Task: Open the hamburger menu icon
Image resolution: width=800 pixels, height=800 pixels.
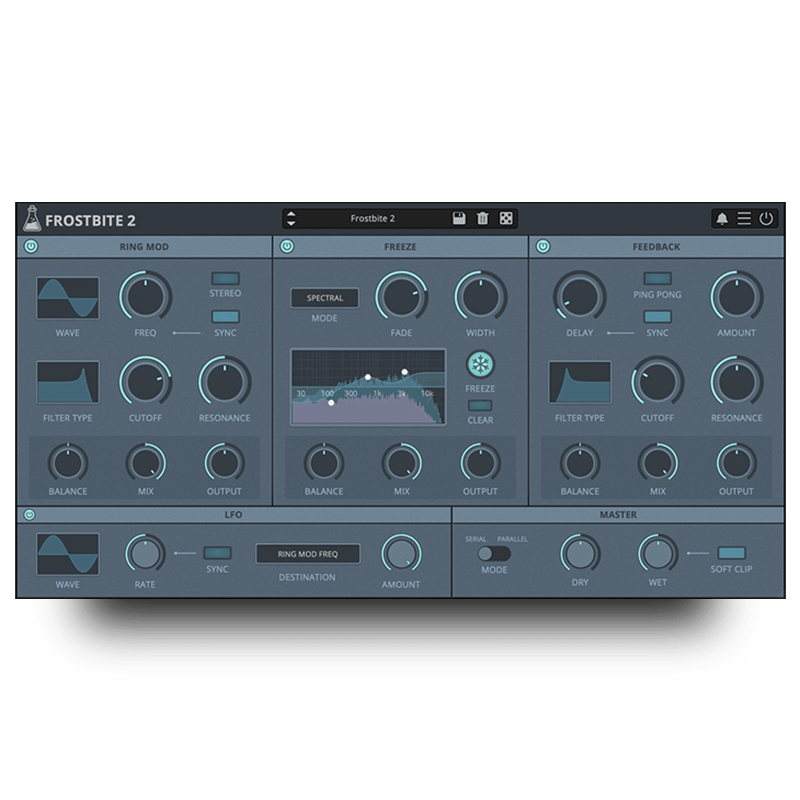Action: pyautogui.click(x=744, y=218)
